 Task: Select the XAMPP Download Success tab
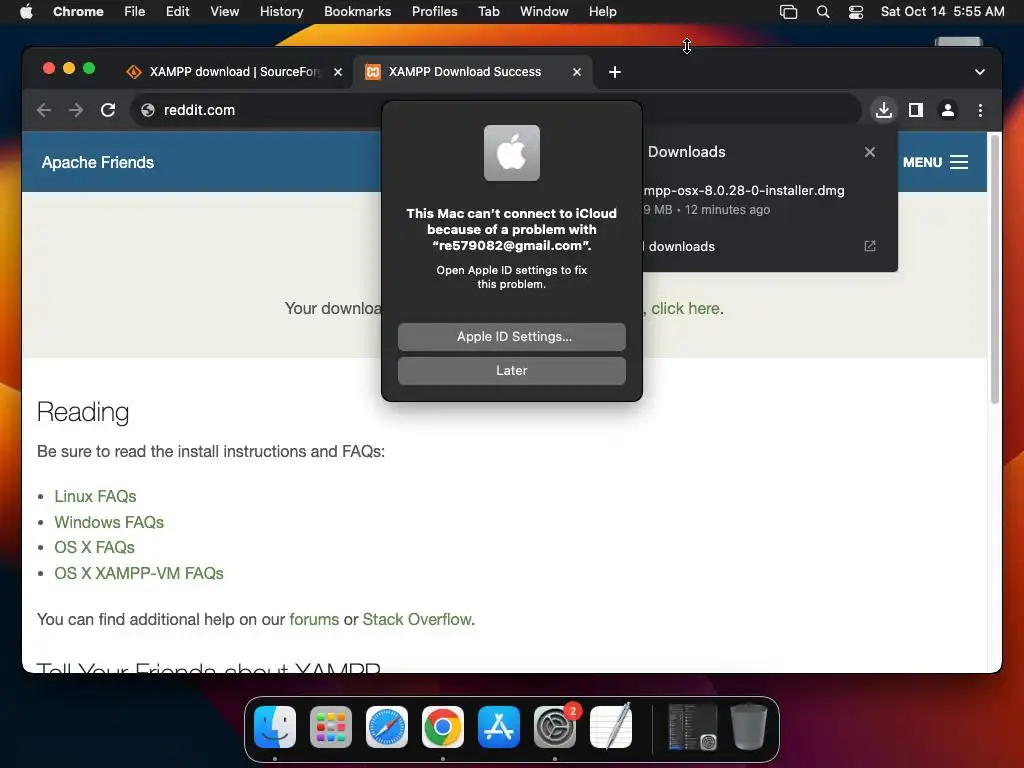[473, 72]
